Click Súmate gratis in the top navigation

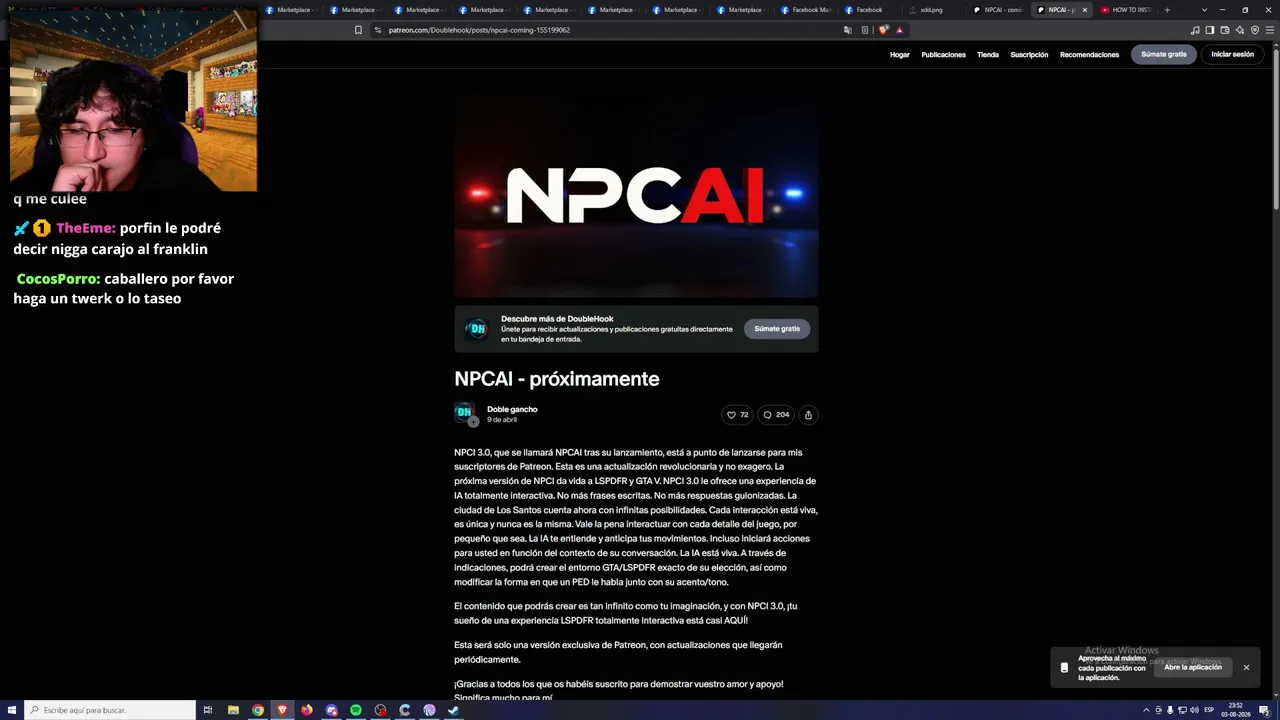[1164, 54]
